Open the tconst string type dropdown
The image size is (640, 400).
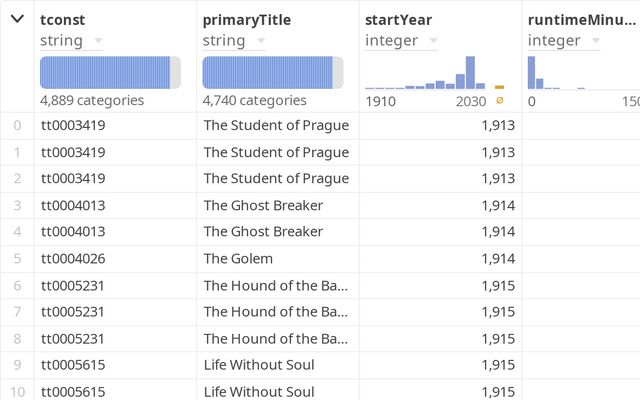point(98,41)
